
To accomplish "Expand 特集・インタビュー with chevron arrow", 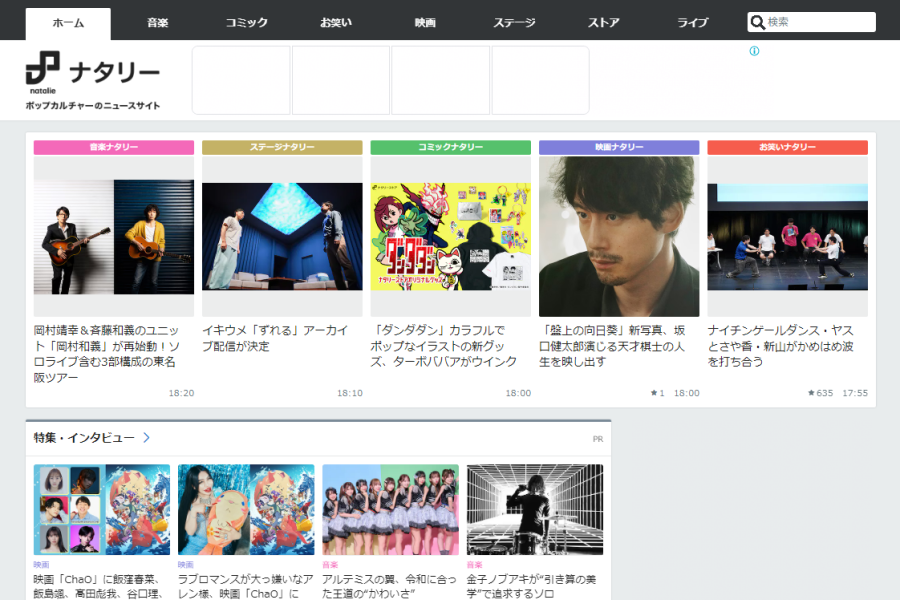I will tap(147, 438).
